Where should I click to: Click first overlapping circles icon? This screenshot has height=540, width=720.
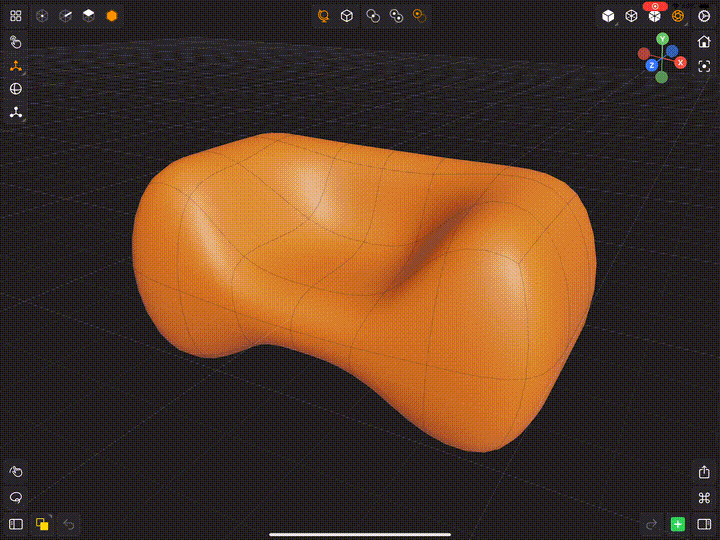[373, 16]
